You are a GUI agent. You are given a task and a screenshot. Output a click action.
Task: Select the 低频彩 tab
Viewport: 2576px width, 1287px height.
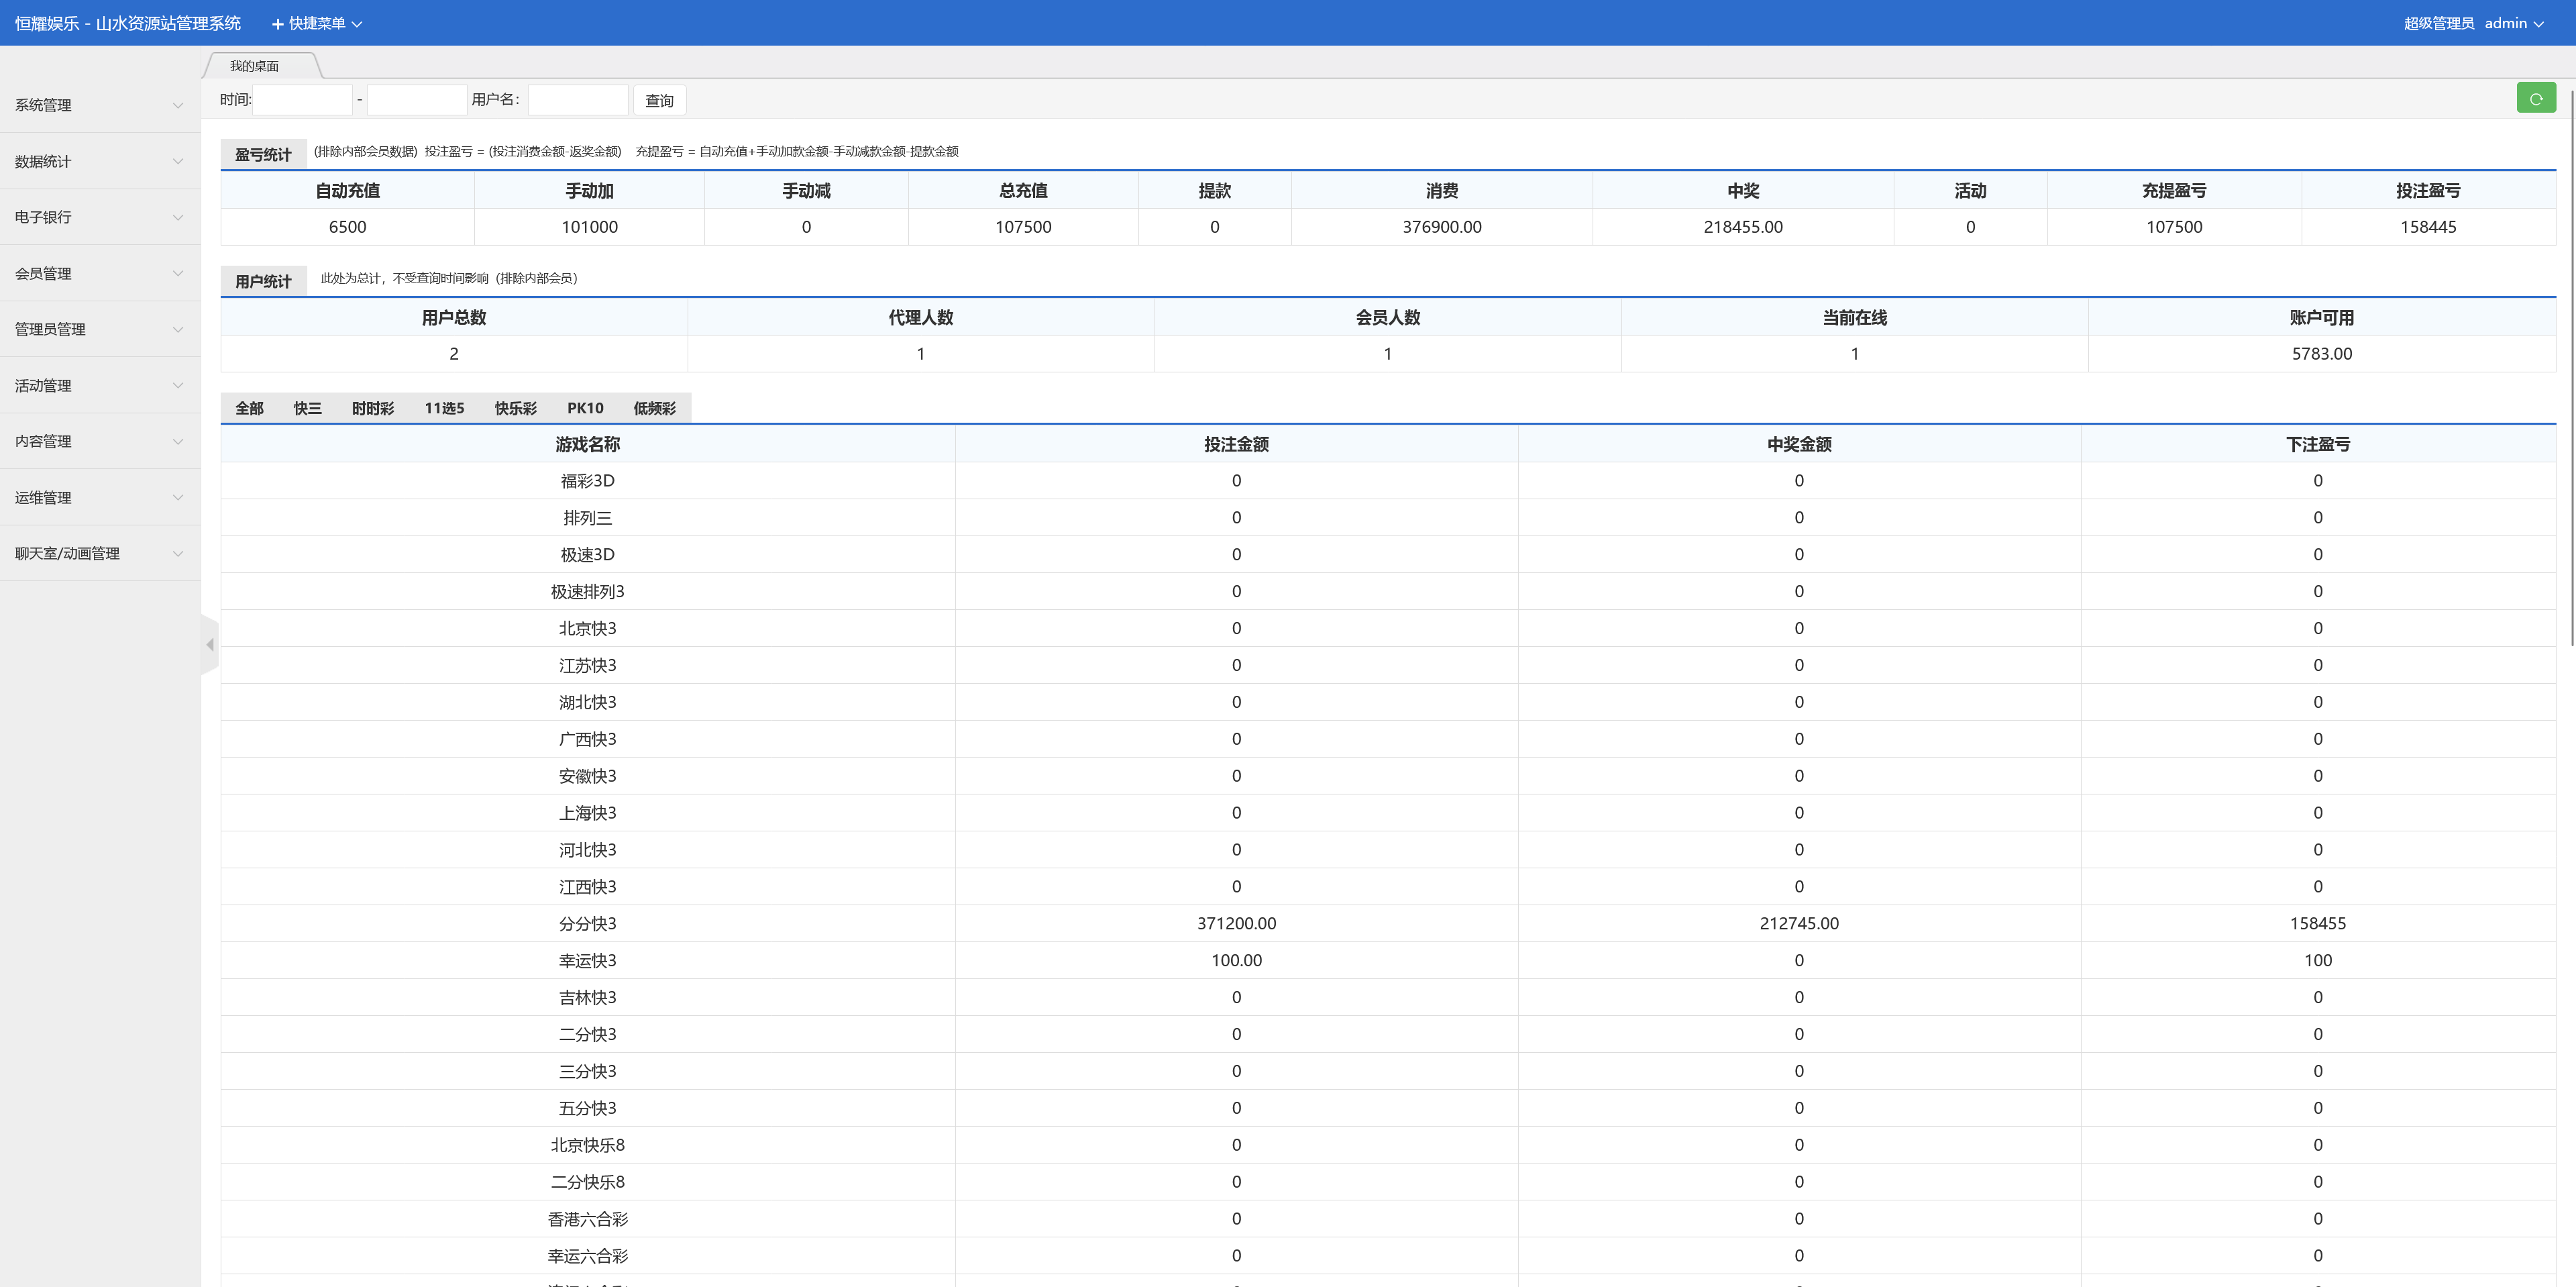point(654,408)
